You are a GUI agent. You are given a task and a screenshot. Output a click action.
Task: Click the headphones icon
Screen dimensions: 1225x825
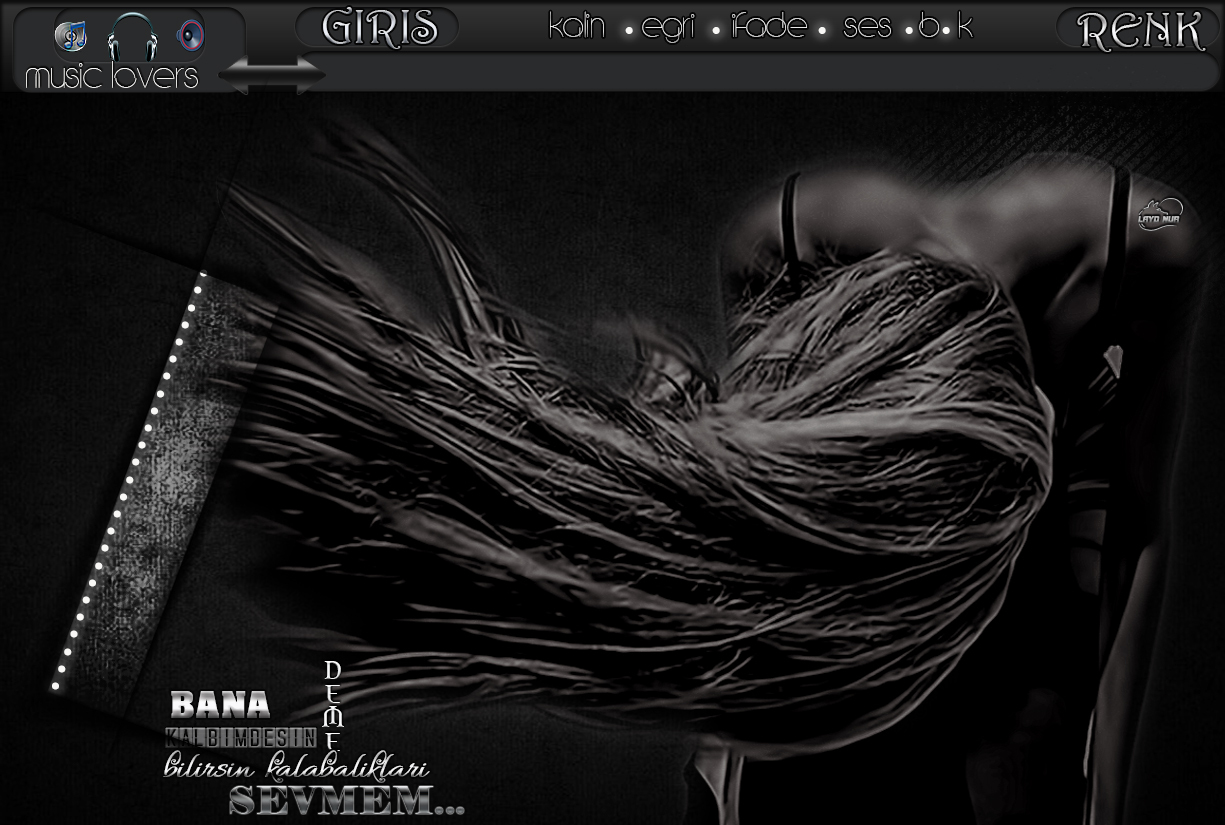tap(132, 37)
